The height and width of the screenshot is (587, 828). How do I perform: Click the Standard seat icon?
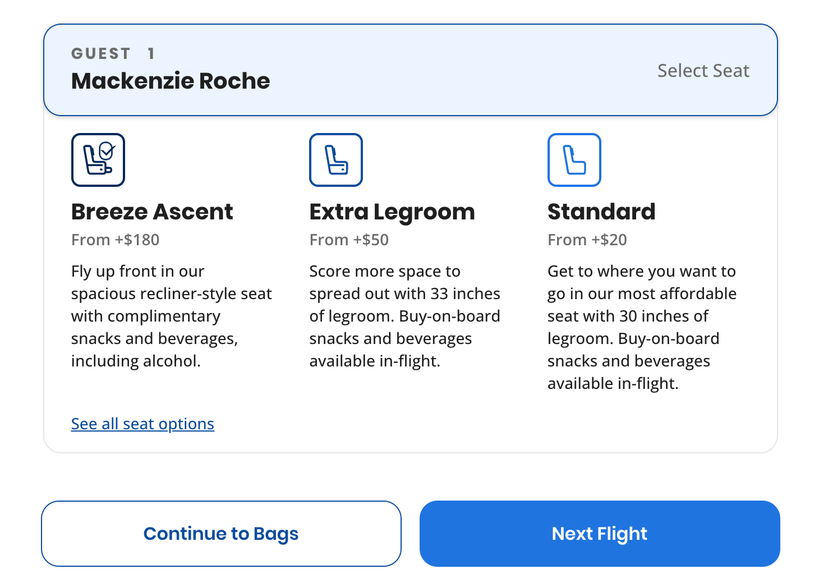574,160
